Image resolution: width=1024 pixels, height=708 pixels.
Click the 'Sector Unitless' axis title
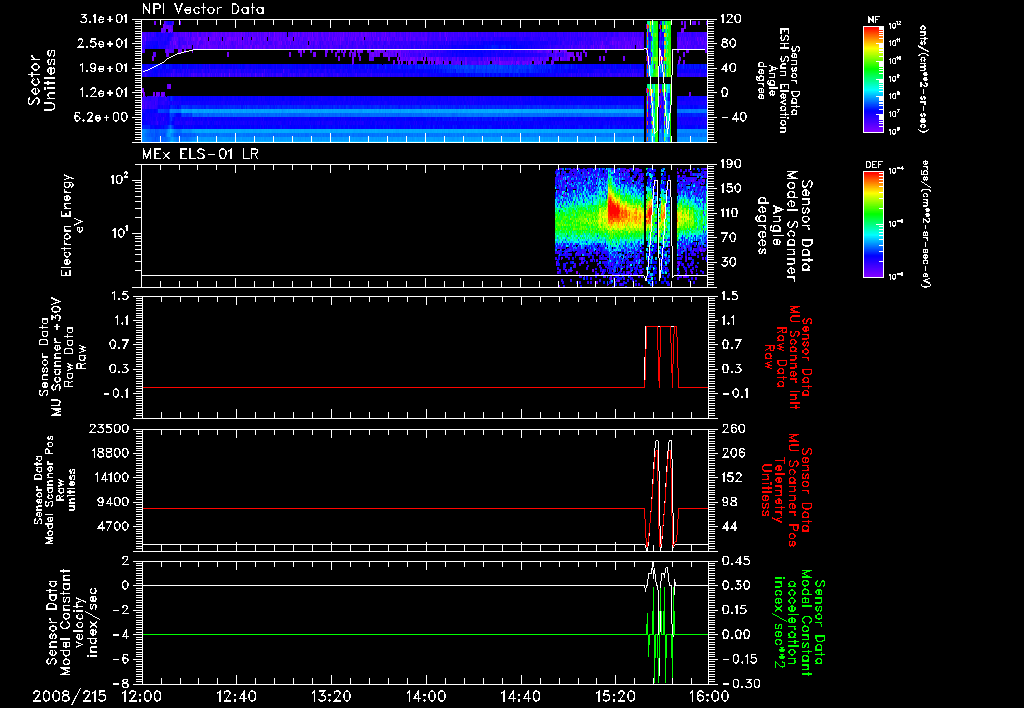pos(42,80)
